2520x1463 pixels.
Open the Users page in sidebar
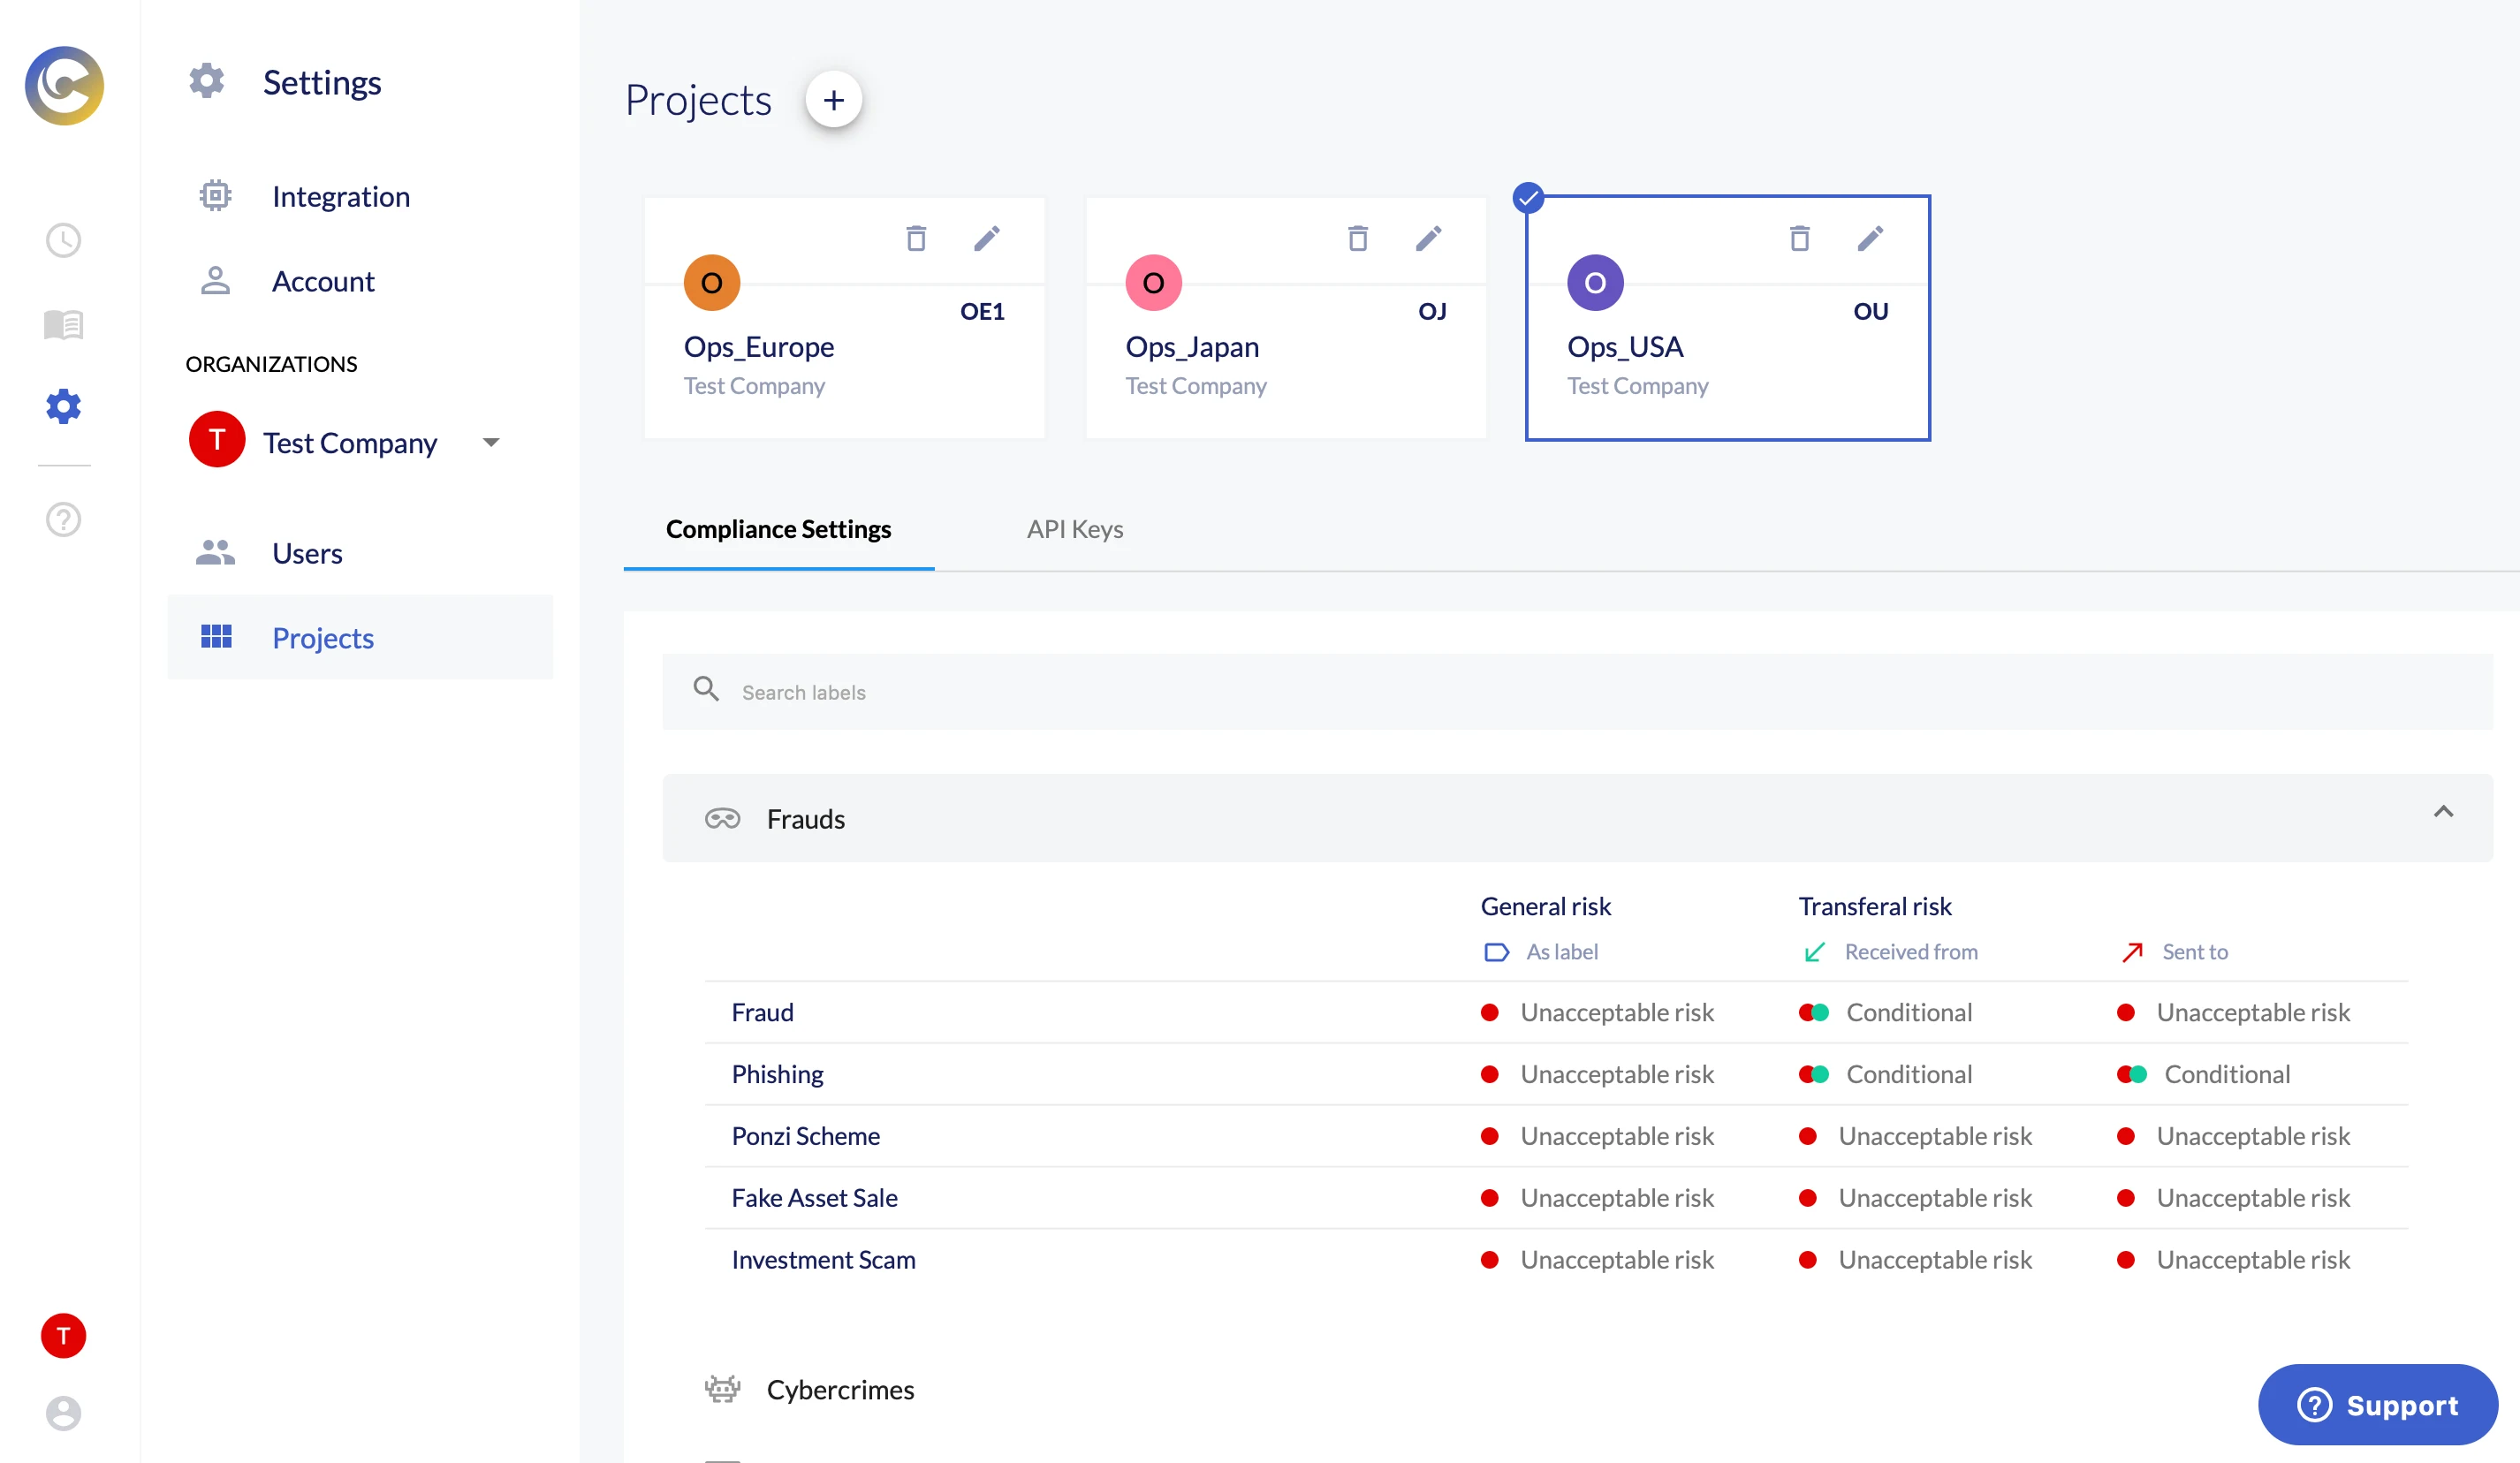pos(307,553)
